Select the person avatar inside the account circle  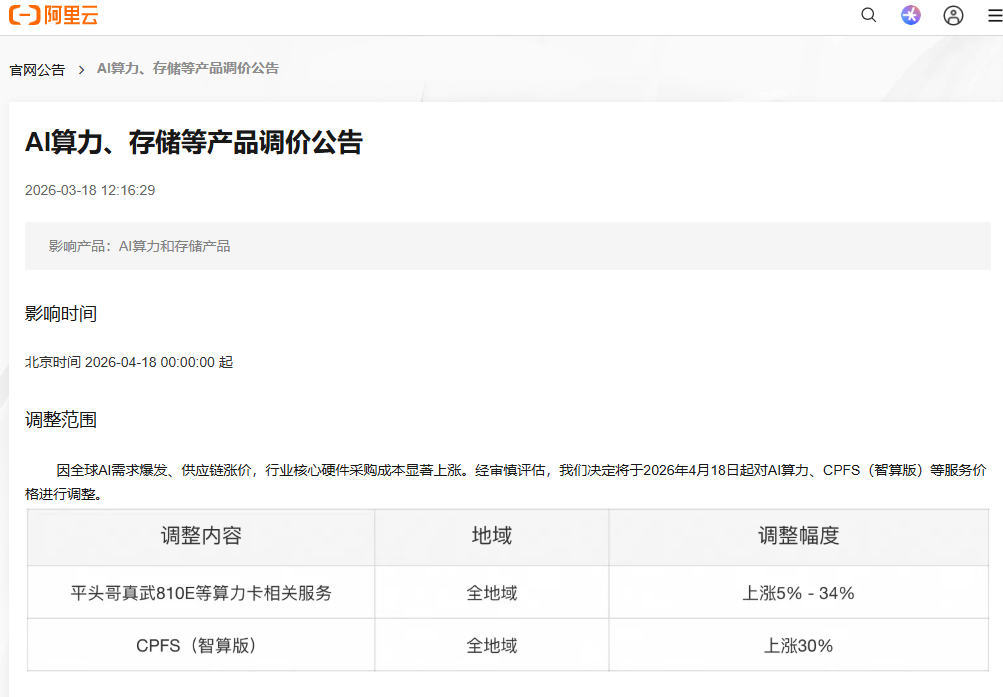coord(952,15)
